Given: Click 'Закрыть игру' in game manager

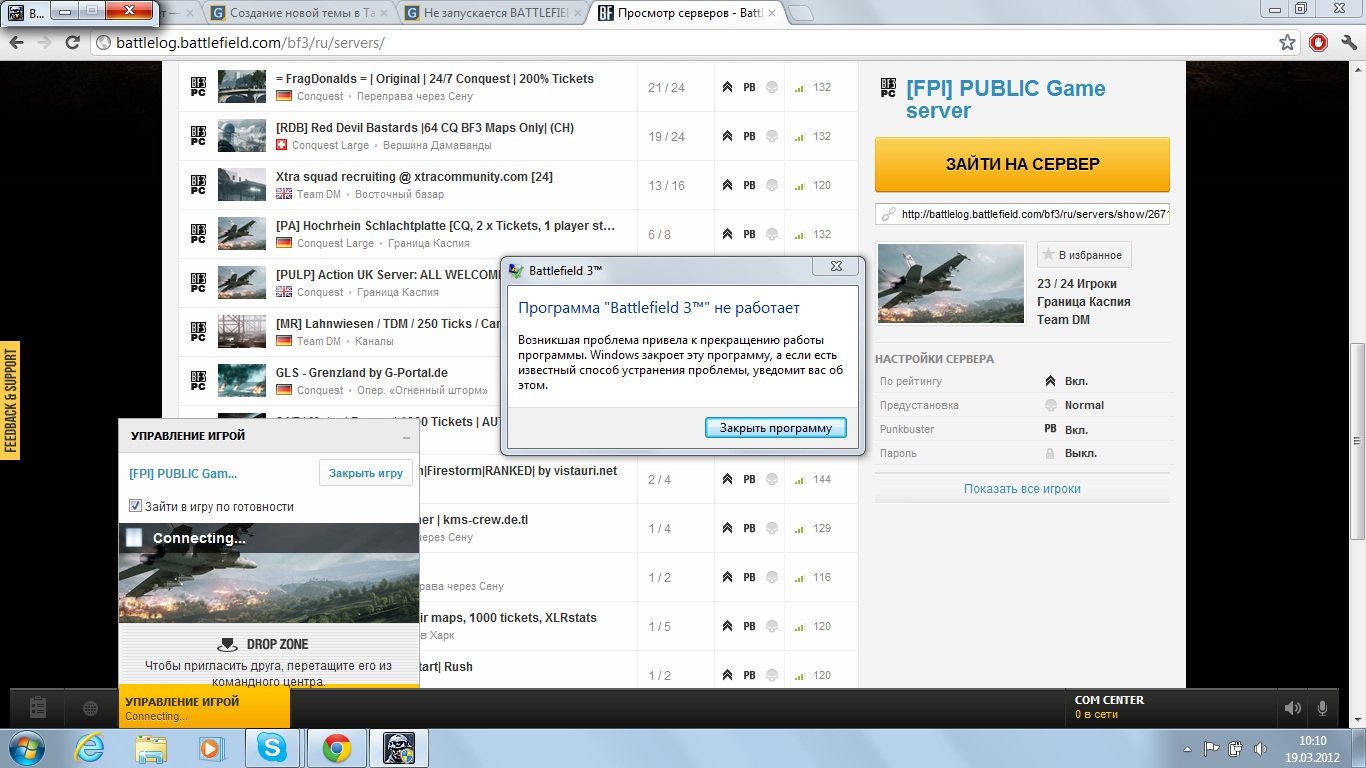Looking at the screenshot, I should [366, 473].
